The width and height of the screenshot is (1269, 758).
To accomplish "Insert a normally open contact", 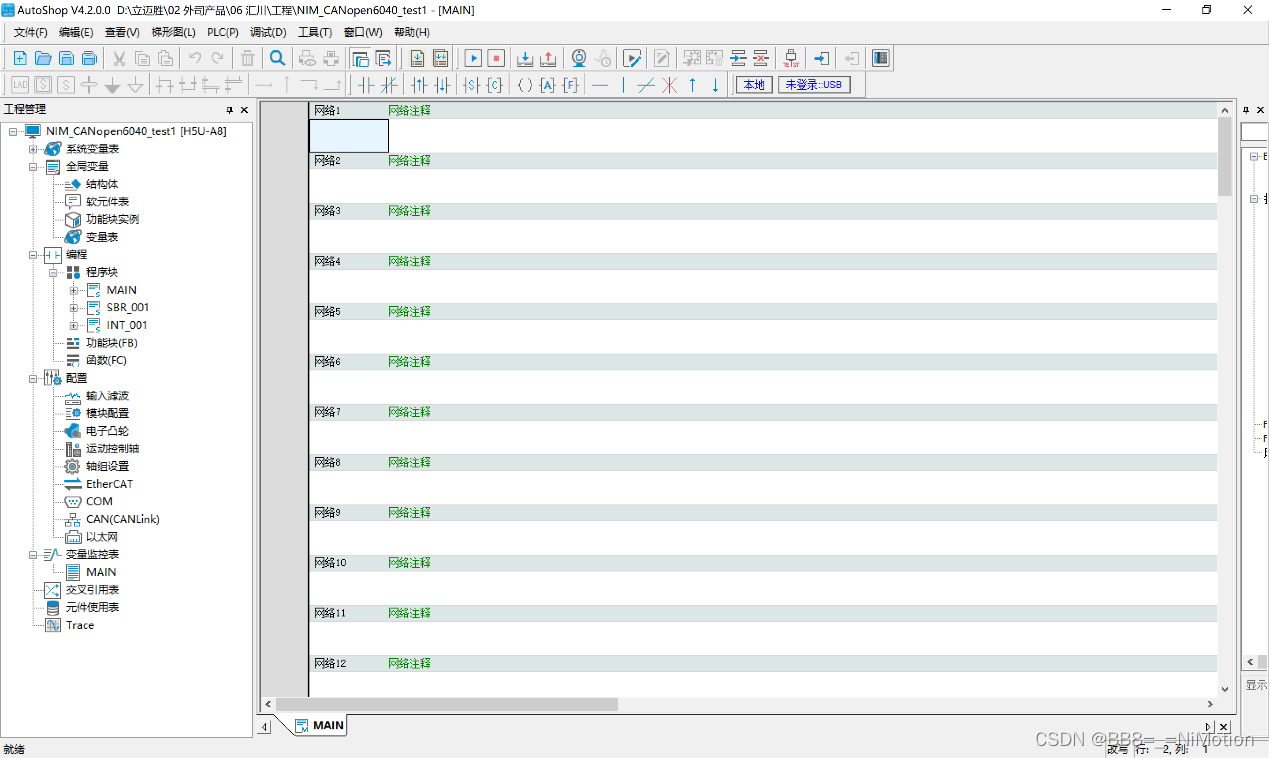I will 366,85.
